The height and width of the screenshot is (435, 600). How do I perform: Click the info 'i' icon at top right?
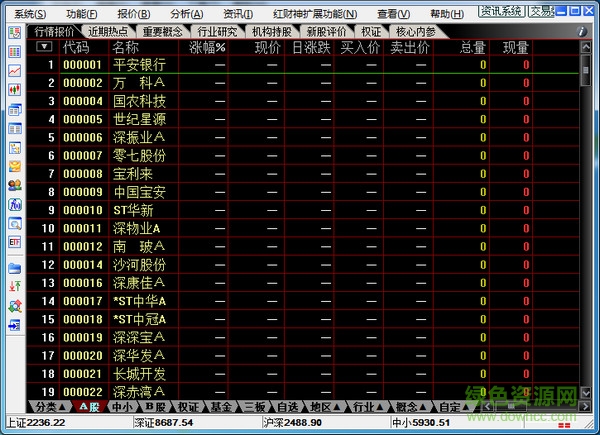[582, 31]
